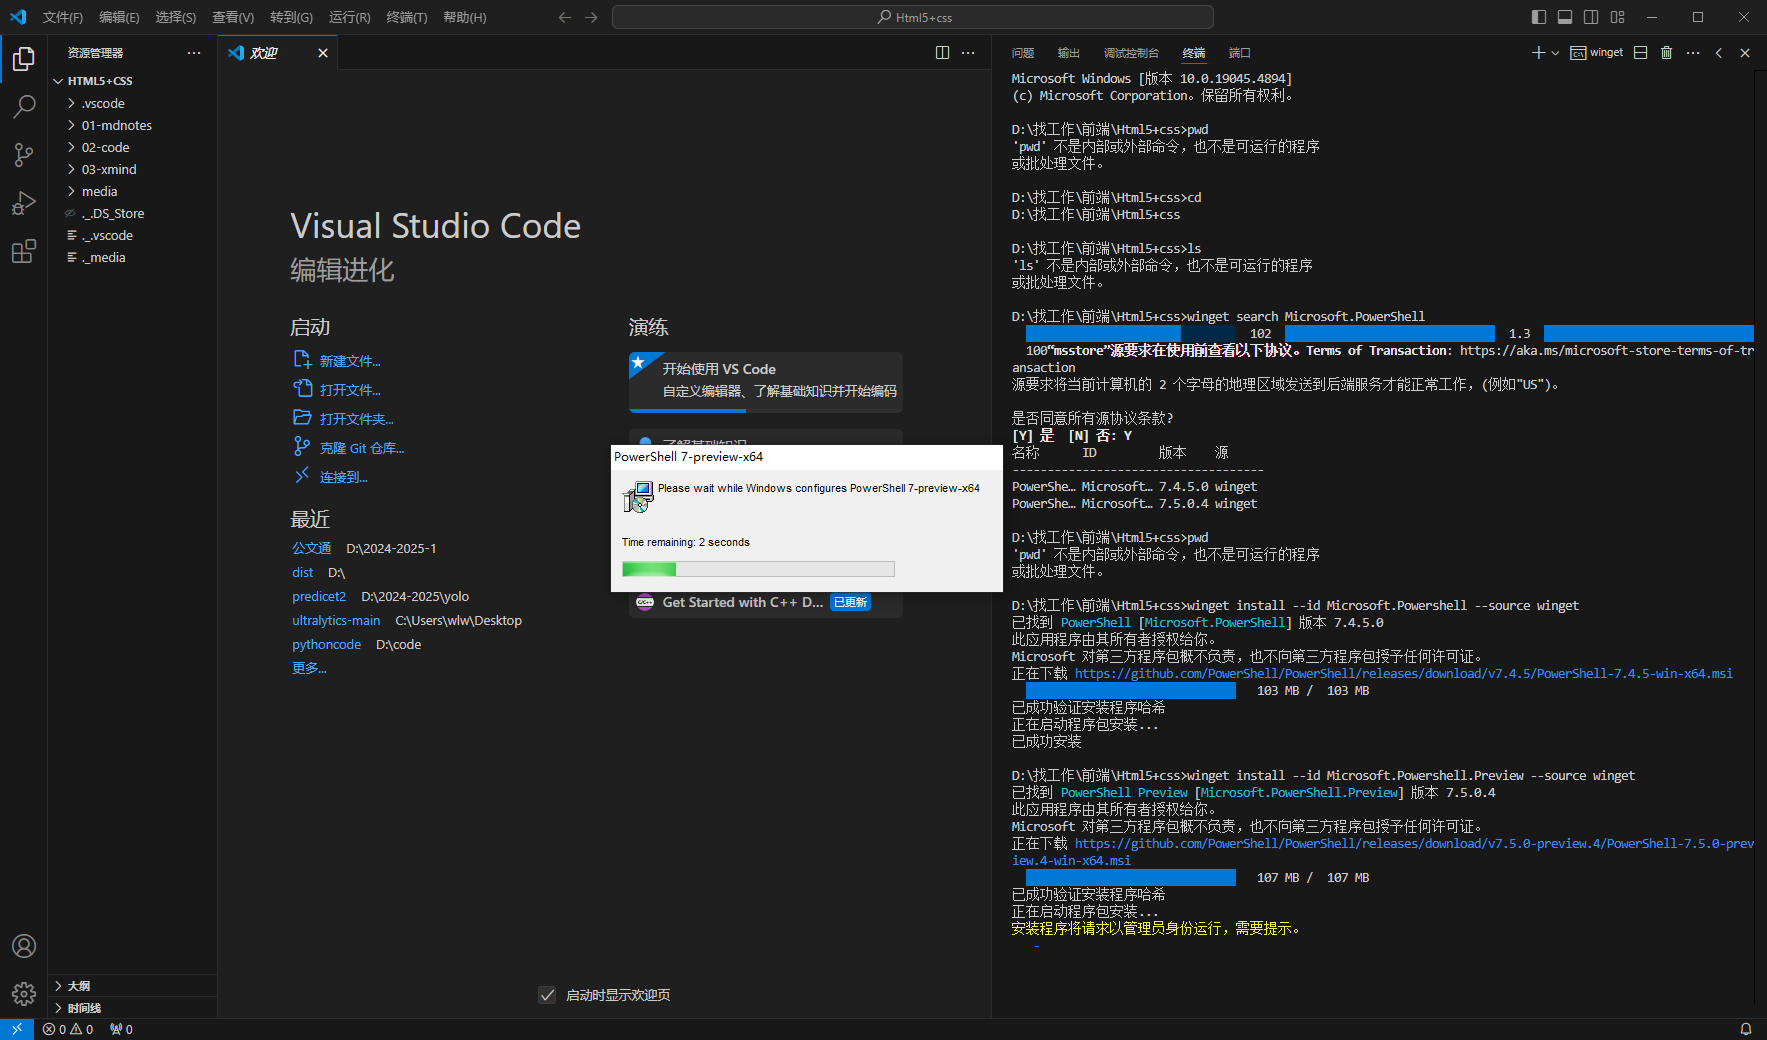Viewport: 1767px width, 1040px height.
Task: Split the terminal pane
Action: point(1640,53)
